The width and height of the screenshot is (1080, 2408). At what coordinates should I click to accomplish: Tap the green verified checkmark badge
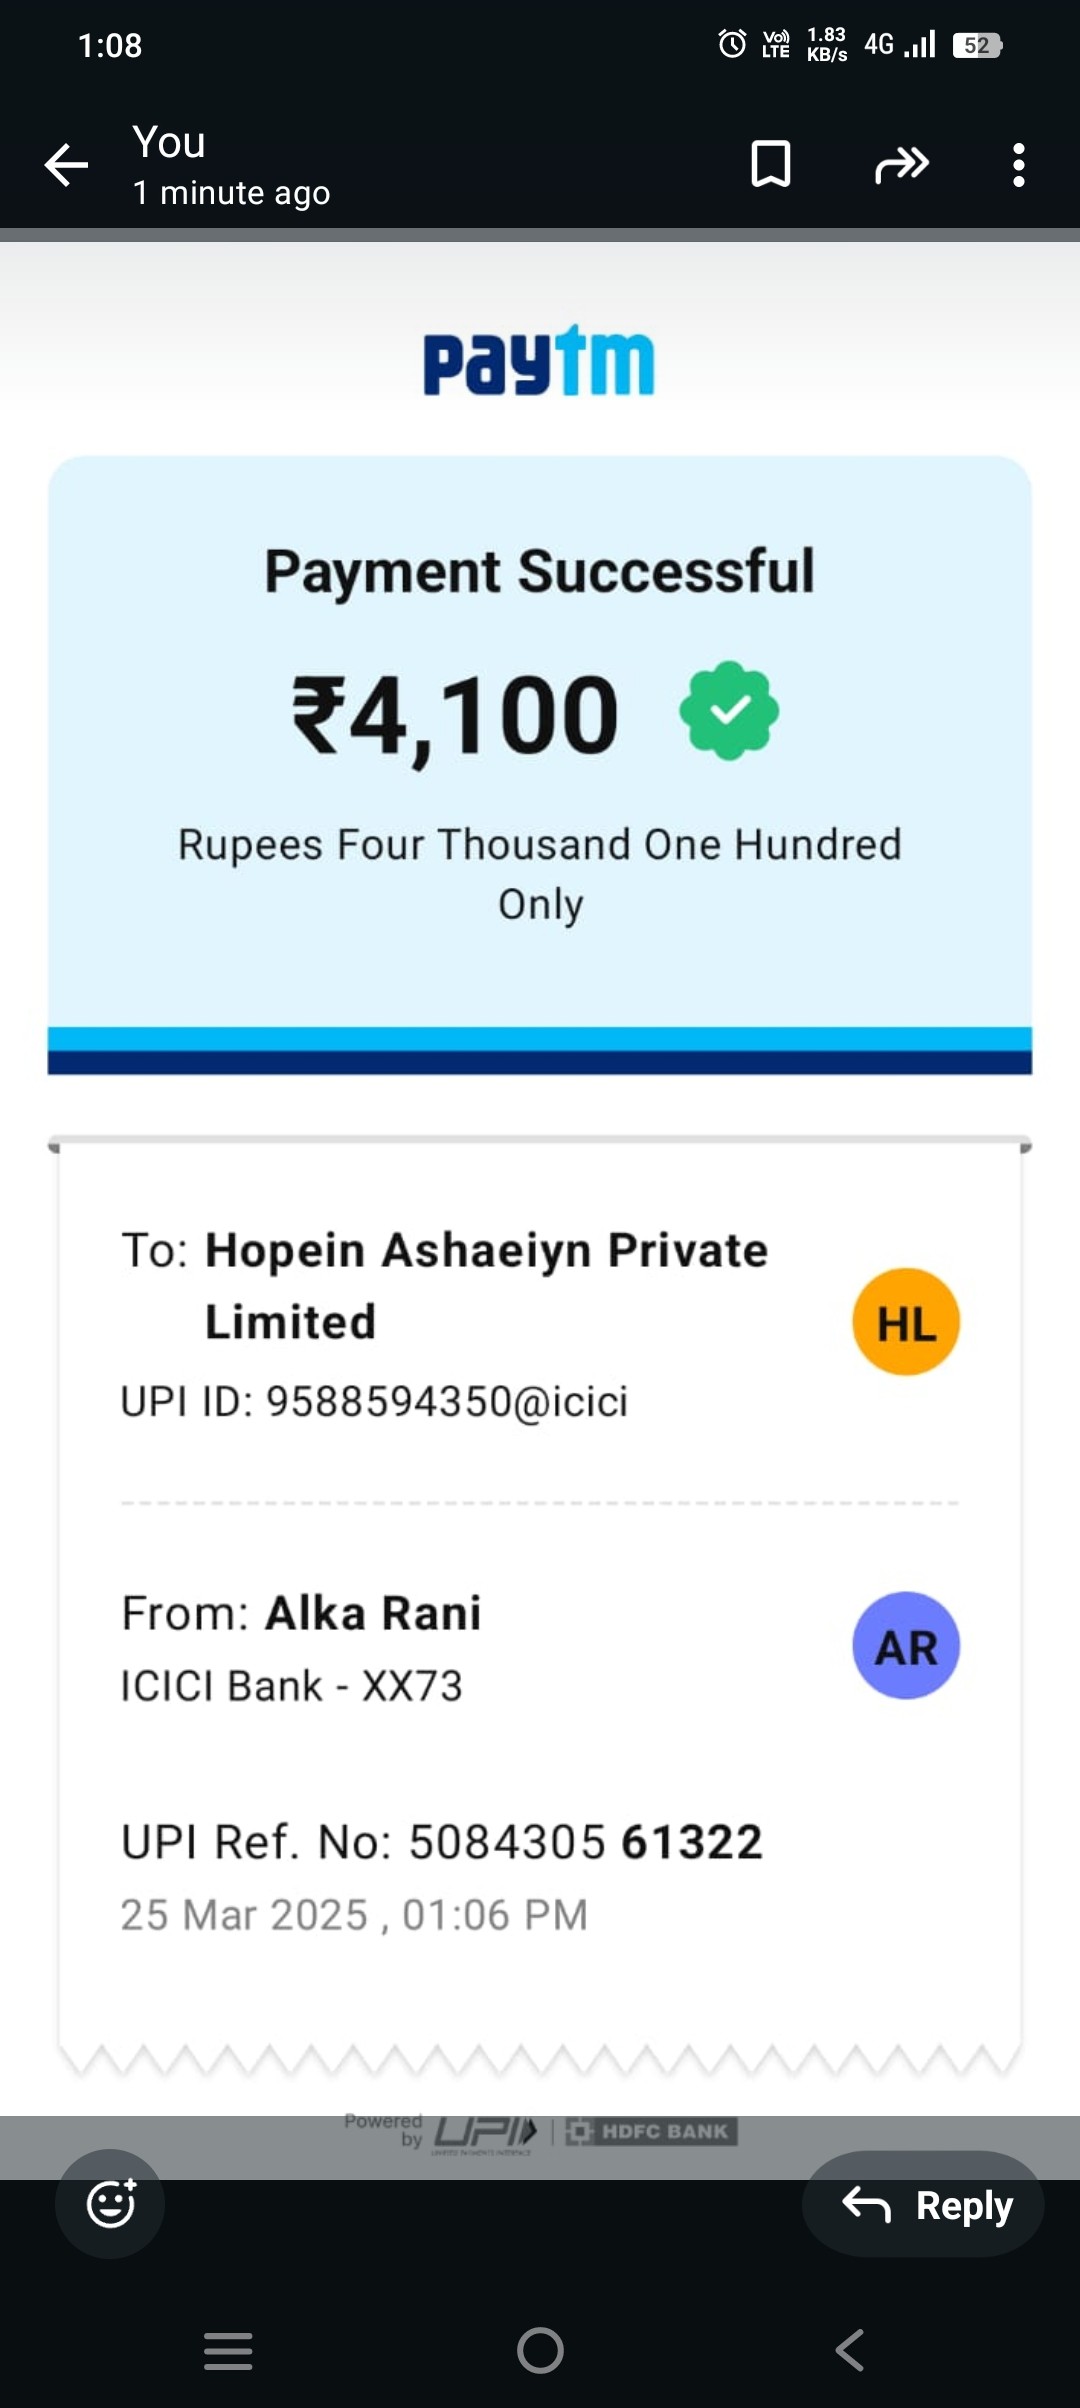(729, 711)
